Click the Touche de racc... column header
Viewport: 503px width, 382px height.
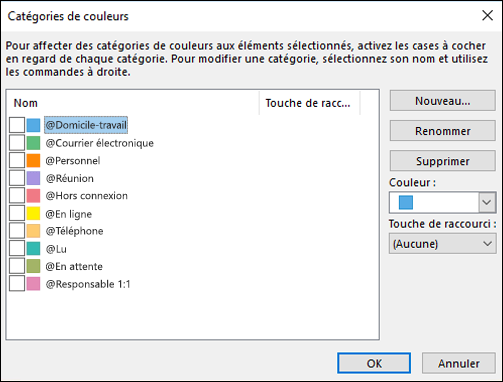coord(309,103)
